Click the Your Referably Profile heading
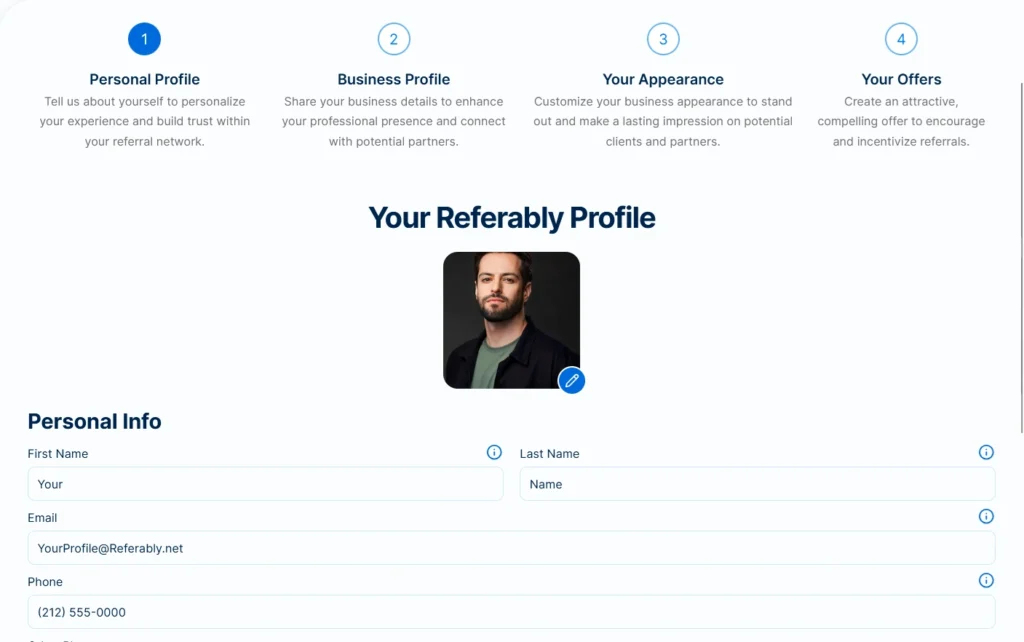This screenshot has height=642, width=1024. (x=512, y=217)
